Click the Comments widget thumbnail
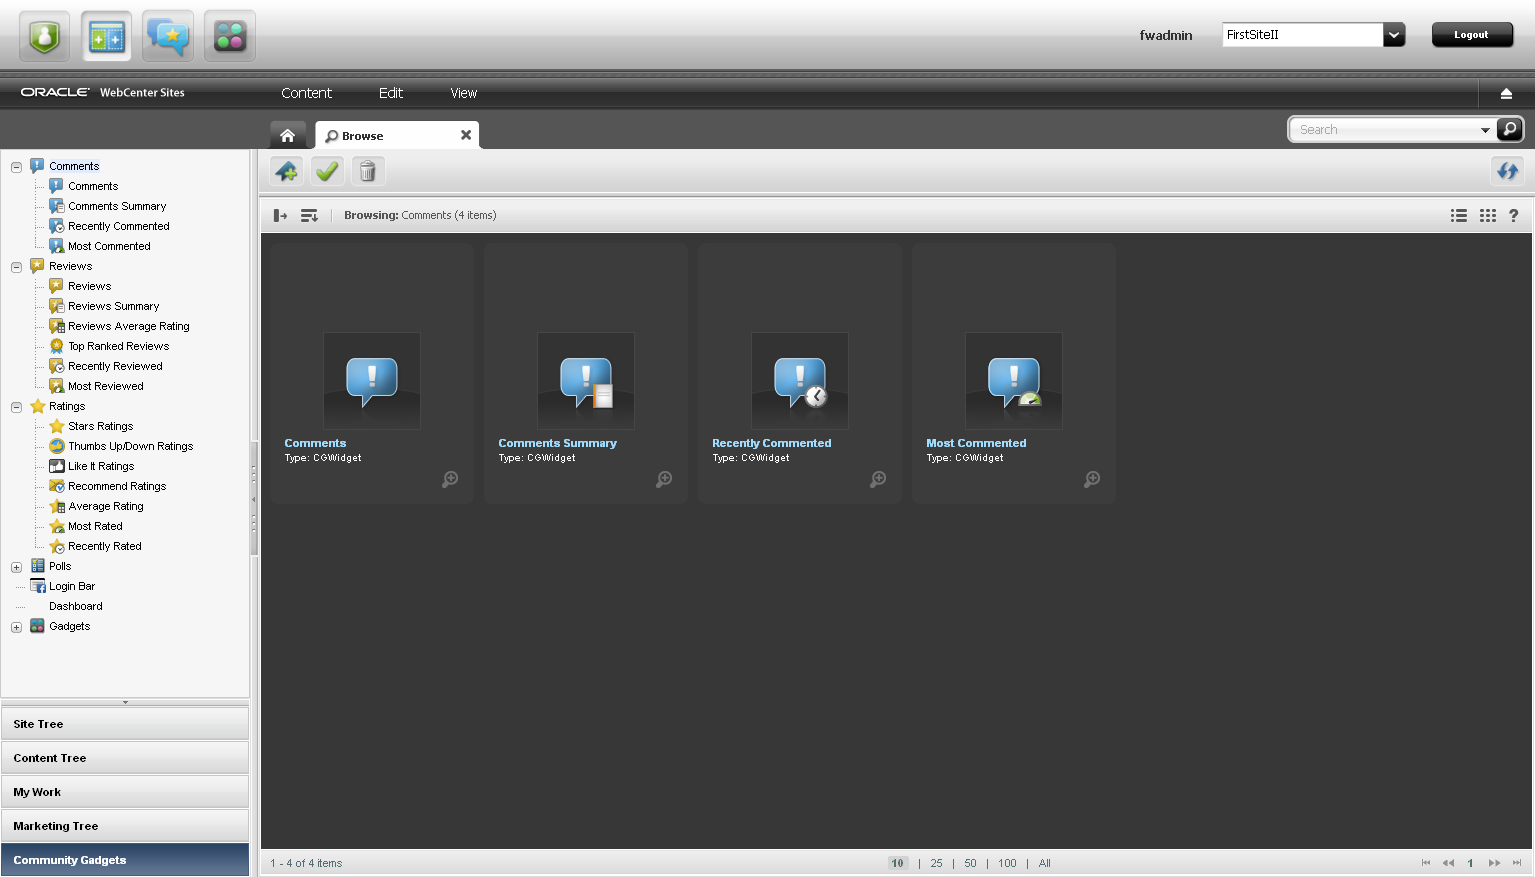Image resolution: width=1535 pixels, height=877 pixels. click(372, 381)
